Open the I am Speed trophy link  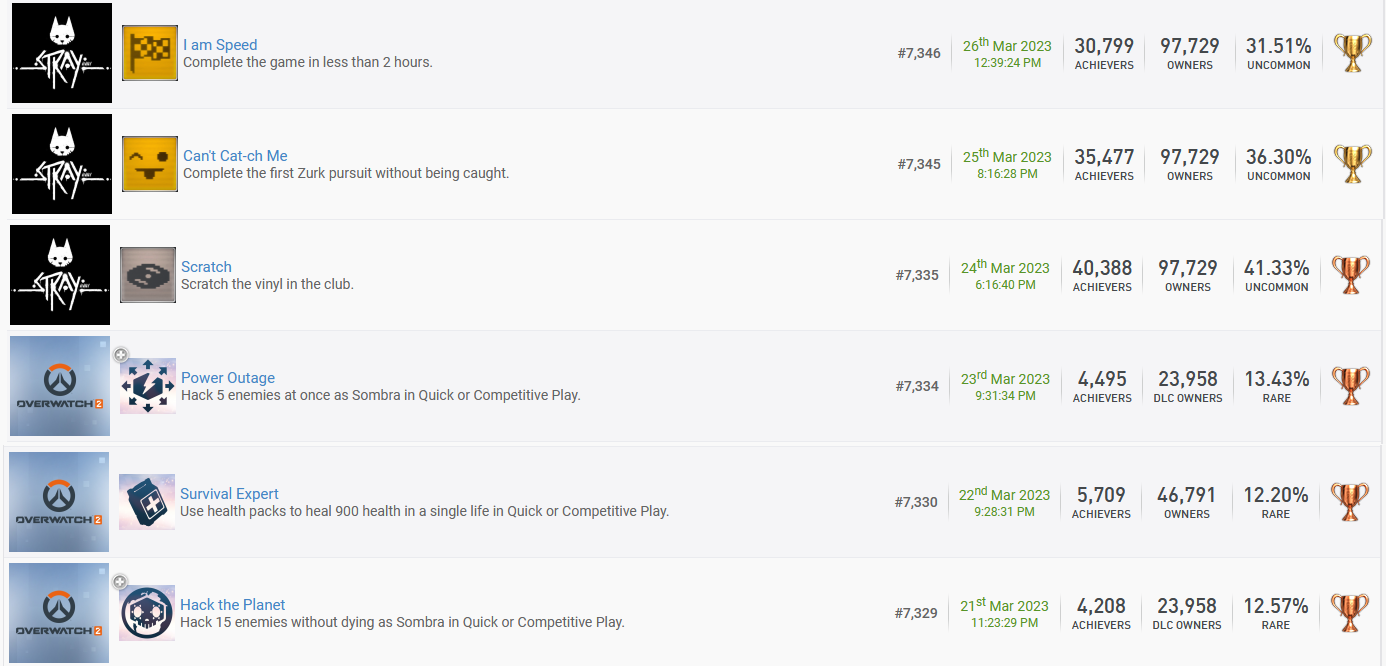(220, 45)
